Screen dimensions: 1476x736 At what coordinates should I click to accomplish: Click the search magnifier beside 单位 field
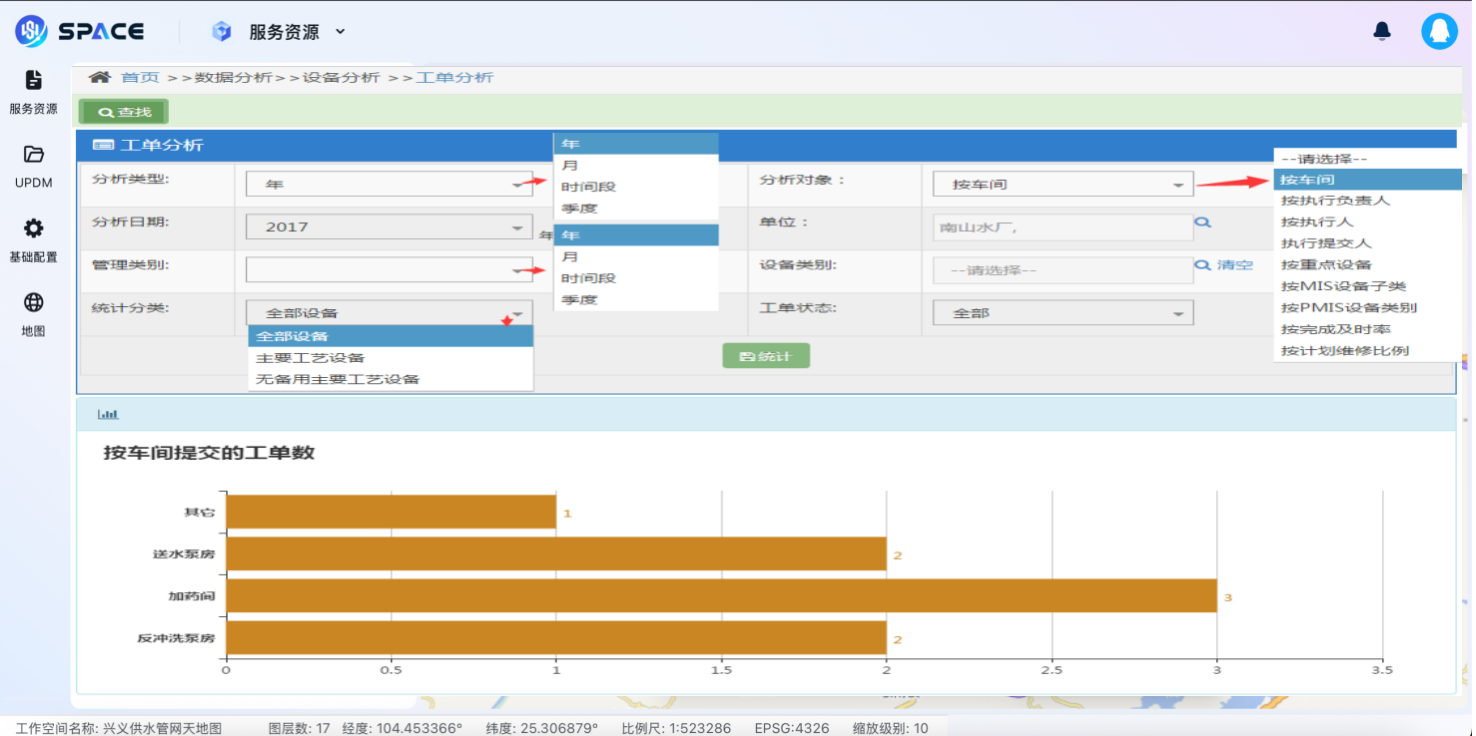(x=1204, y=223)
